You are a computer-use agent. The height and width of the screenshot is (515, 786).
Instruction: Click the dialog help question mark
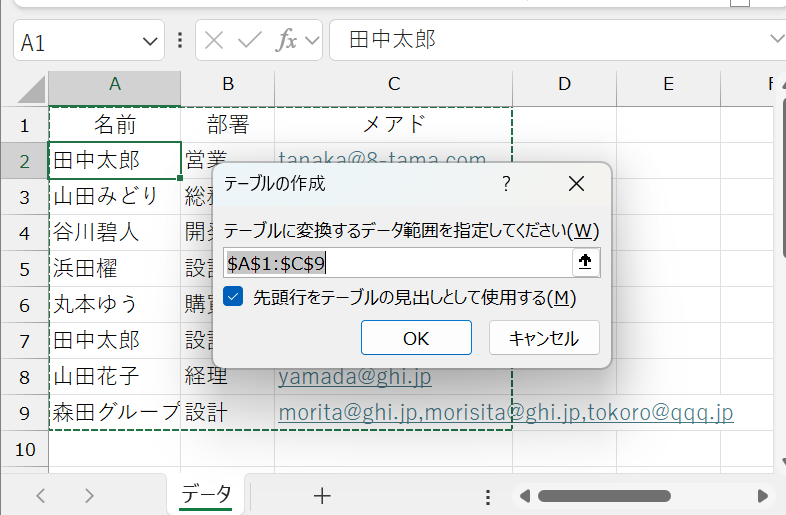(x=506, y=184)
